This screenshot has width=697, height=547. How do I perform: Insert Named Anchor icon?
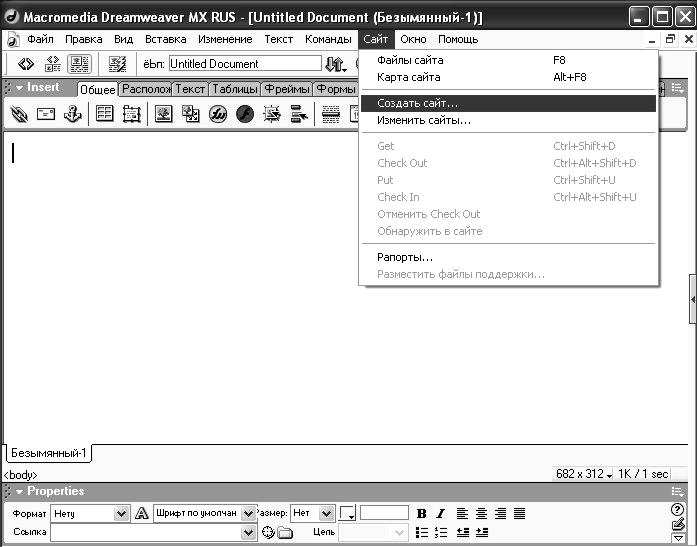pyautogui.click(x=73, y=114)
